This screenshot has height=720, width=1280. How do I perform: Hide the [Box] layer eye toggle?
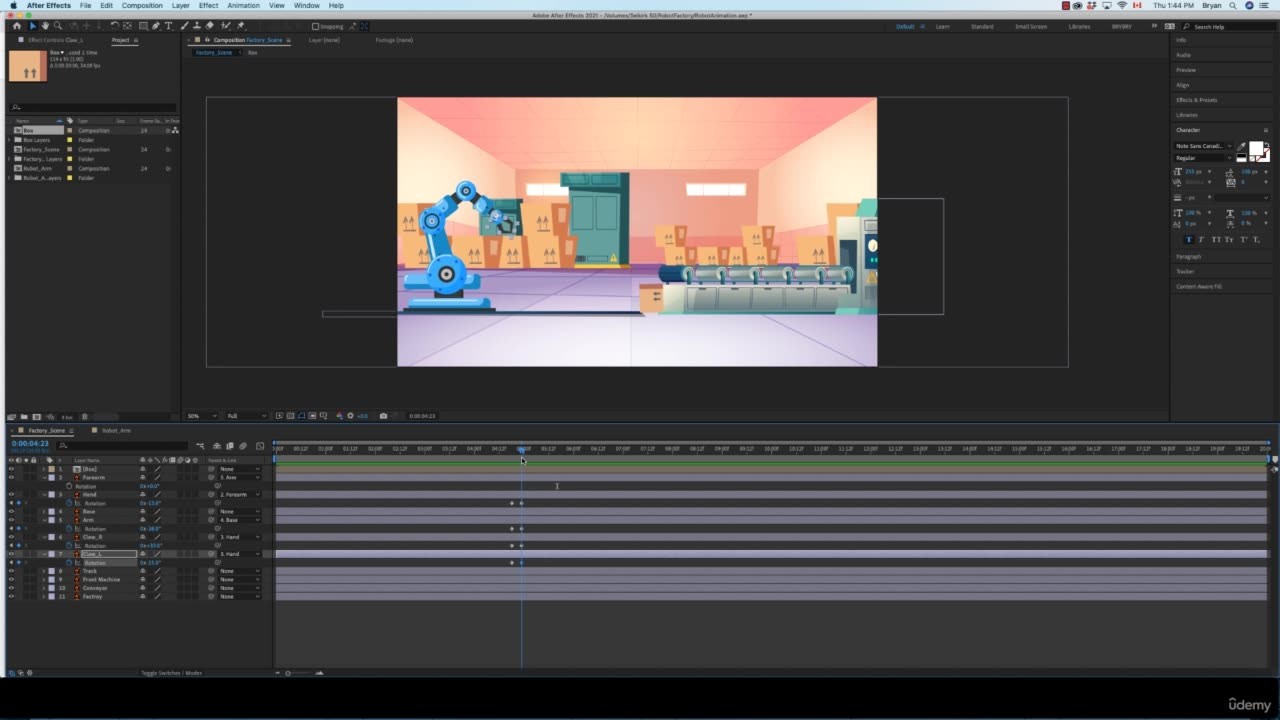(x=11, y=469)
